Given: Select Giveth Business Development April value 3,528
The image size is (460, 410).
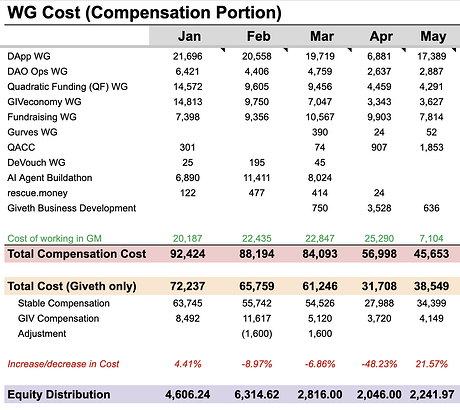Looking at the screenshot, I should (x=379, y=208).
